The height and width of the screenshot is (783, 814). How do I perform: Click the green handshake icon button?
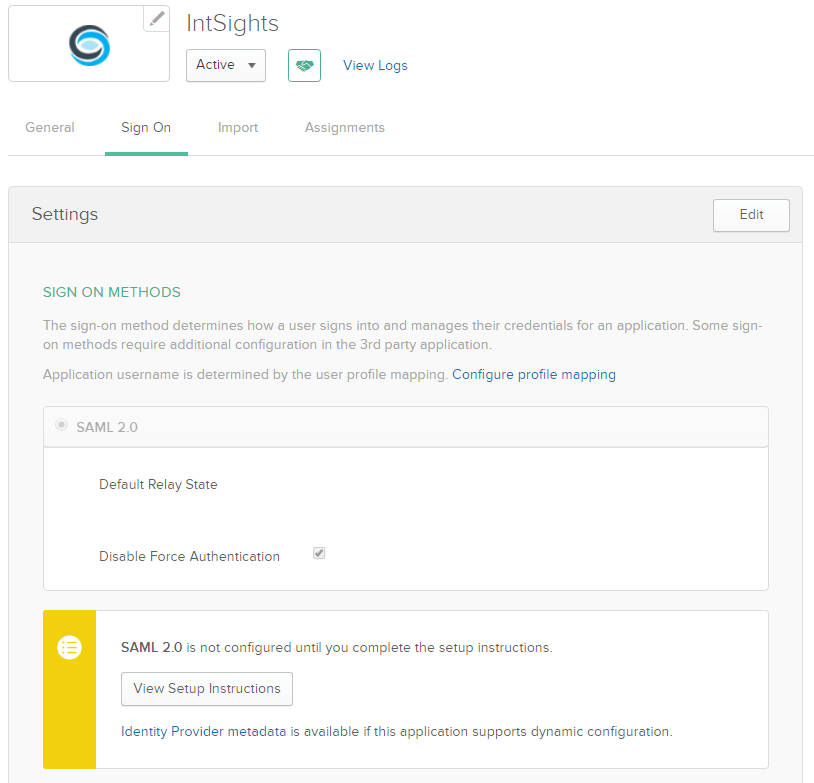tap(304, 65)
